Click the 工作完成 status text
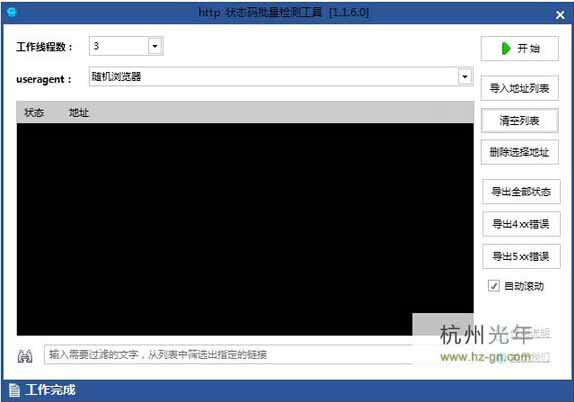The width and height of the screenshot is (574, 402). [x=51, y=390]
